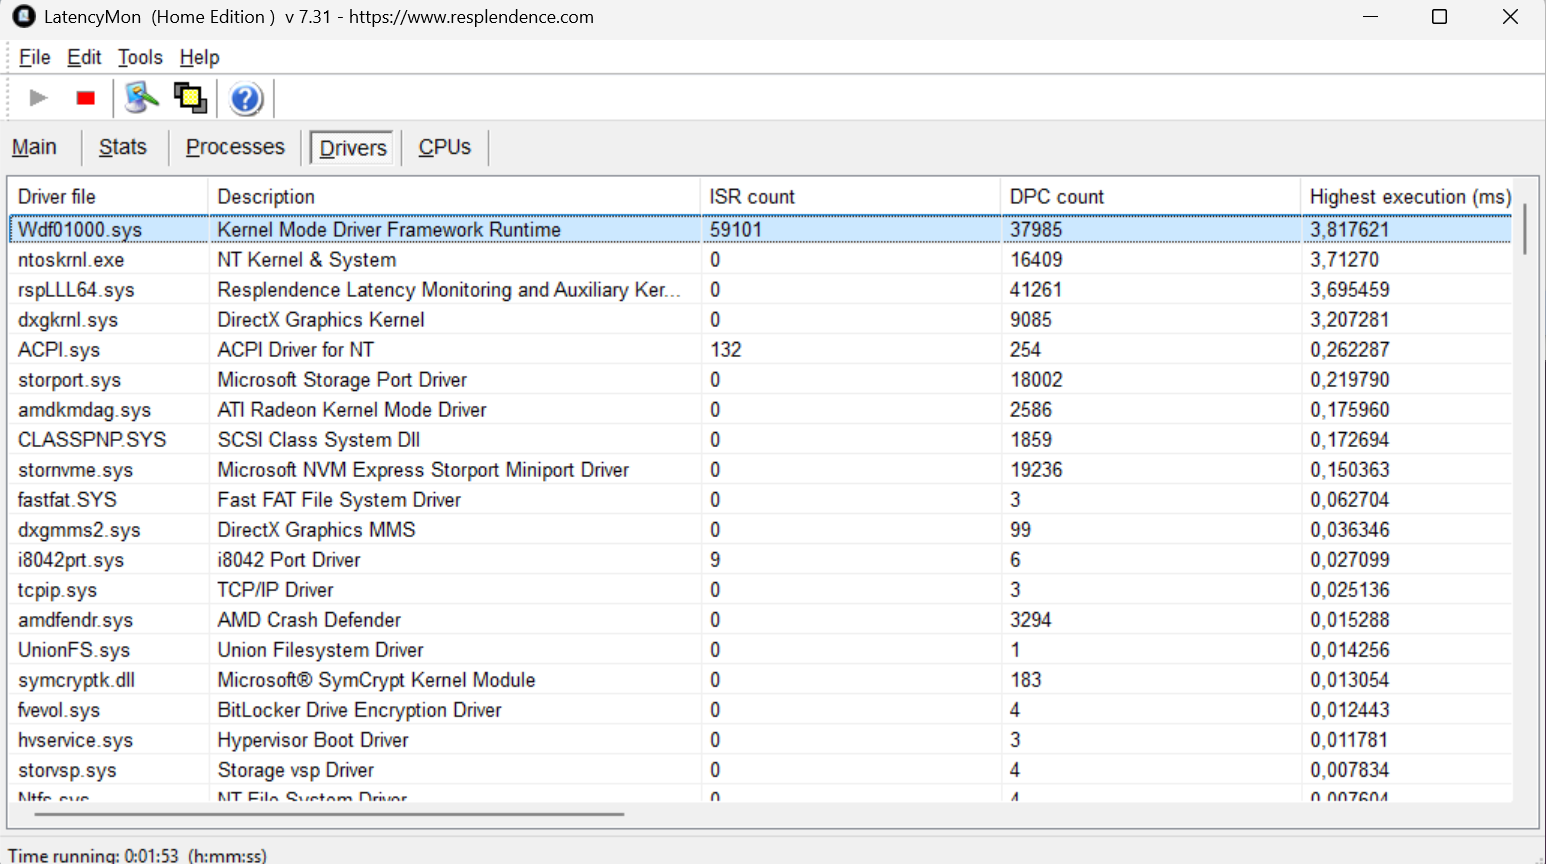Viewport: 1546px width, 864px height.
Task: Select the fastfat.SYS driver row
Action: tap(760, 500)
